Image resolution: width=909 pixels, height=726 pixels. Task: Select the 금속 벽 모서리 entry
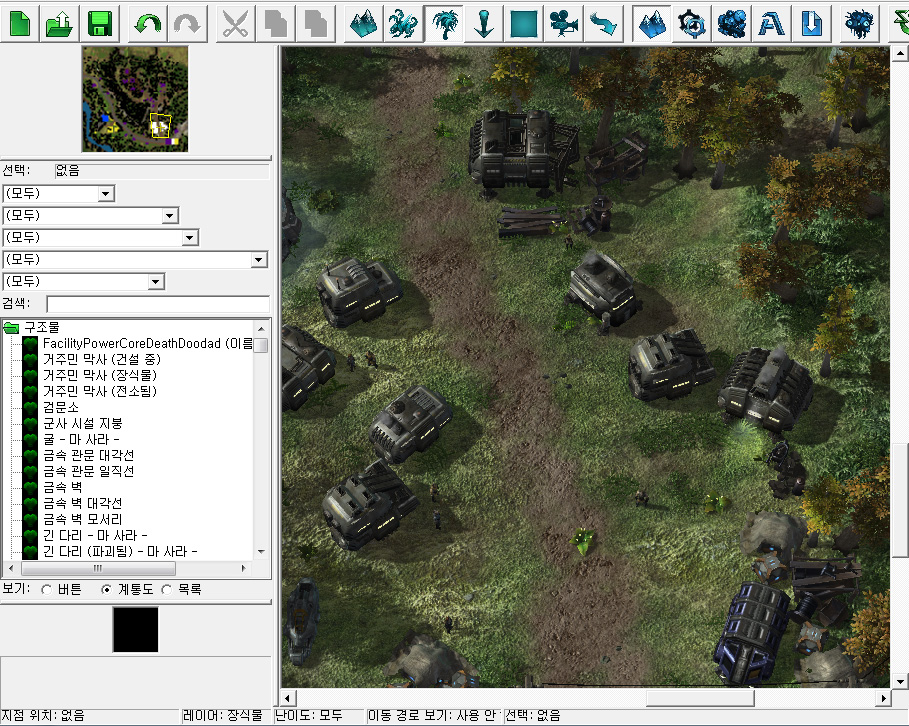click(82, 519)
